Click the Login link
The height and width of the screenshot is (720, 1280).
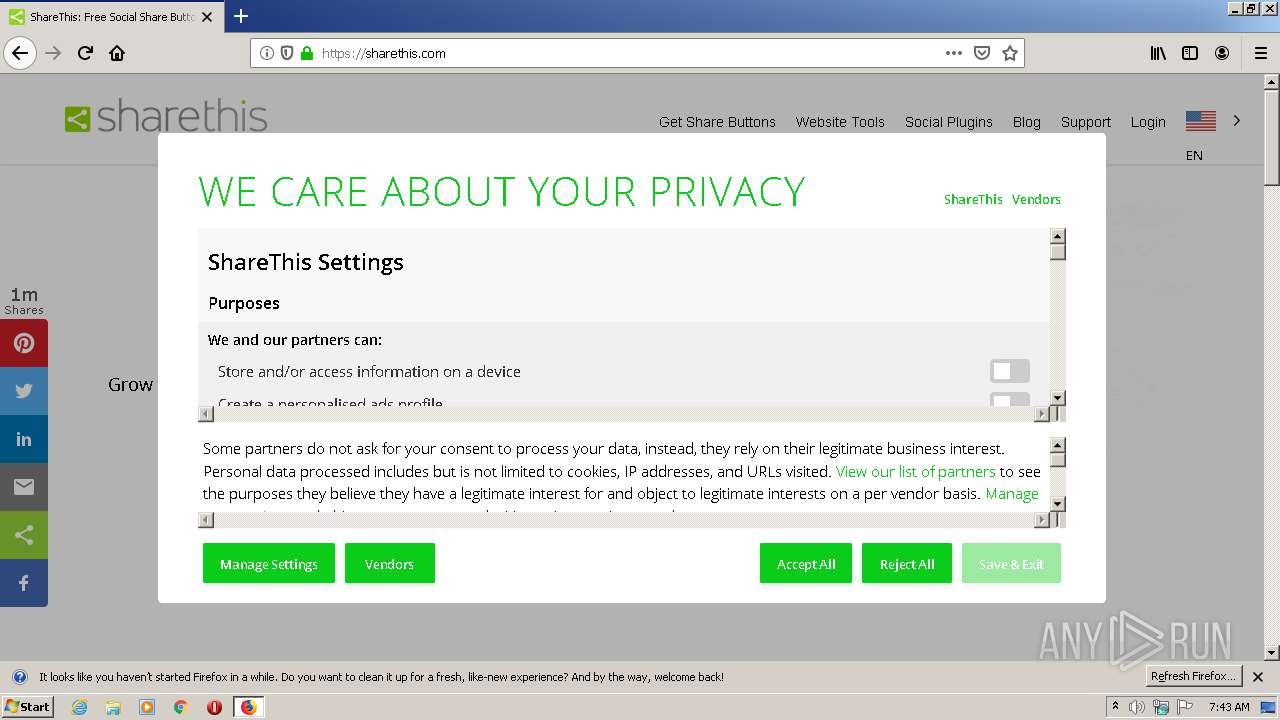tap(1148, 122)
